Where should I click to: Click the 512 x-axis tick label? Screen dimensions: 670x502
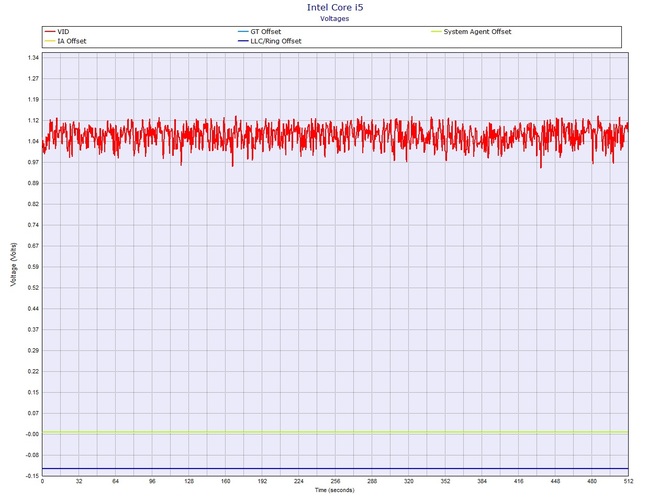tap(628, 481)
